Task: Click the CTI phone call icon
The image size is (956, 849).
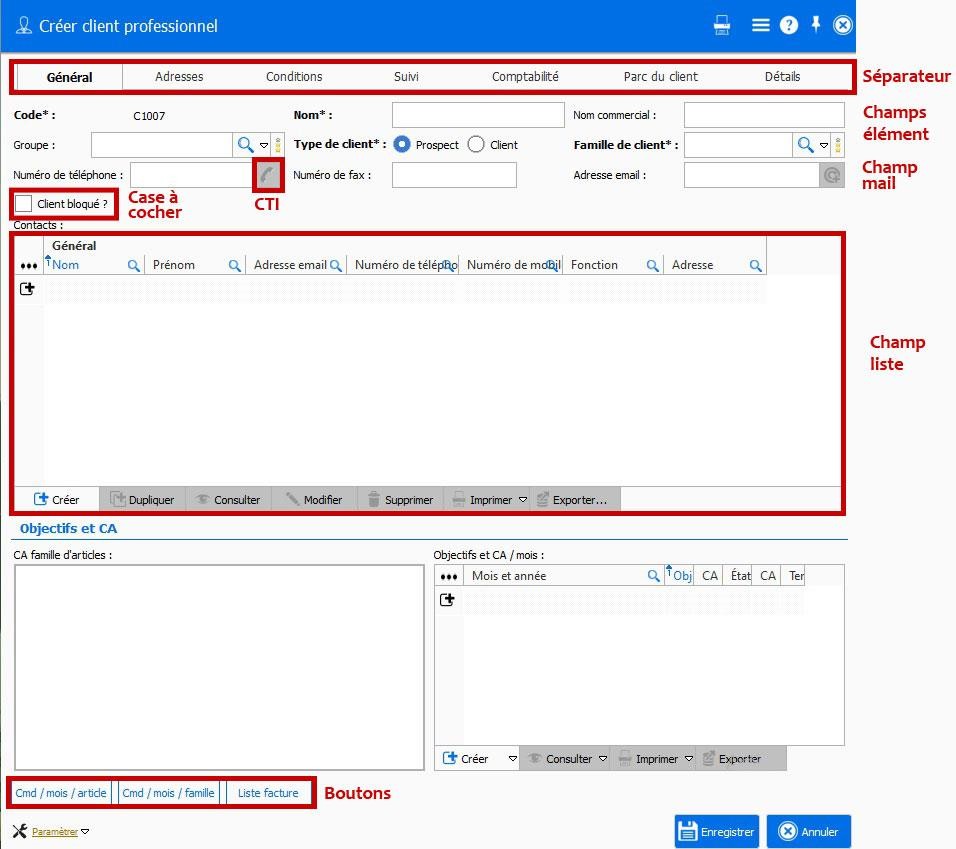Action: [267, 175]
